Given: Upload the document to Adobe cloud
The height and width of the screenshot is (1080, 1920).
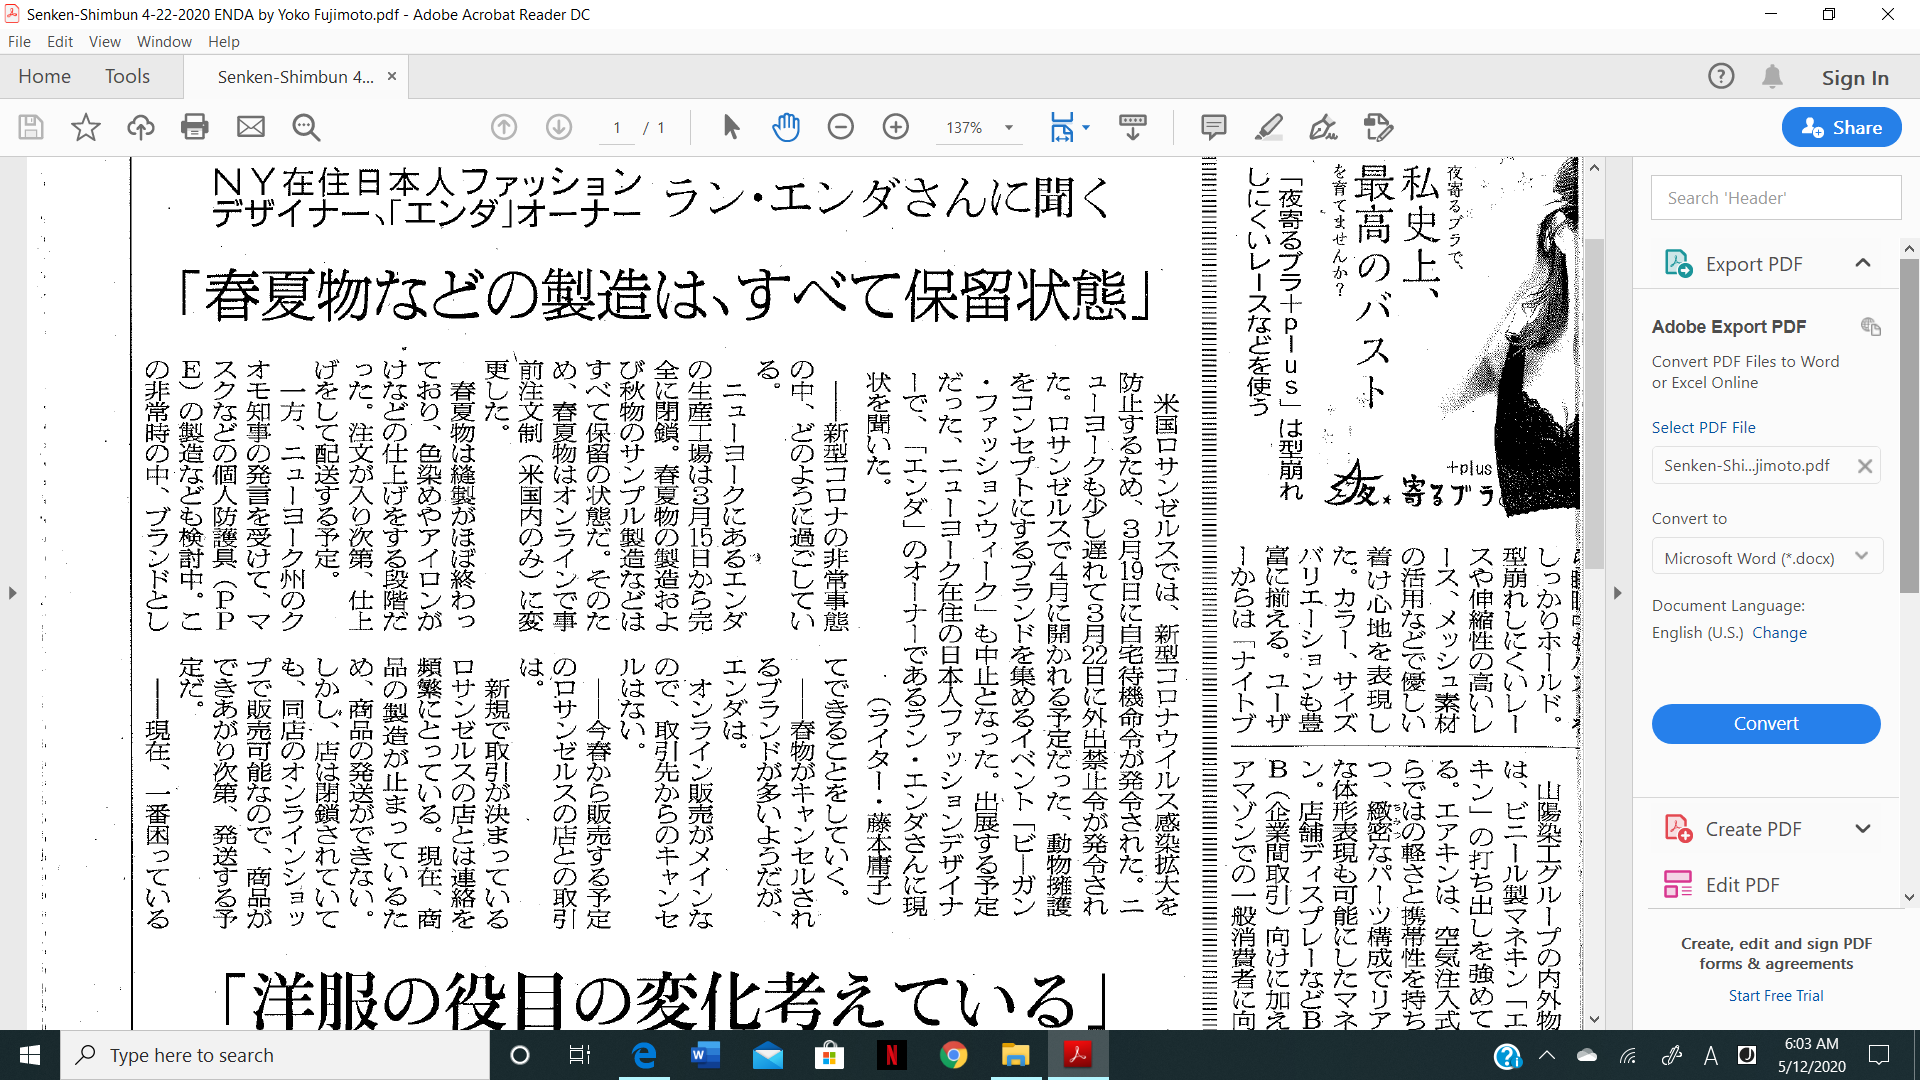Looking at the screenshot, I should 140,127.
